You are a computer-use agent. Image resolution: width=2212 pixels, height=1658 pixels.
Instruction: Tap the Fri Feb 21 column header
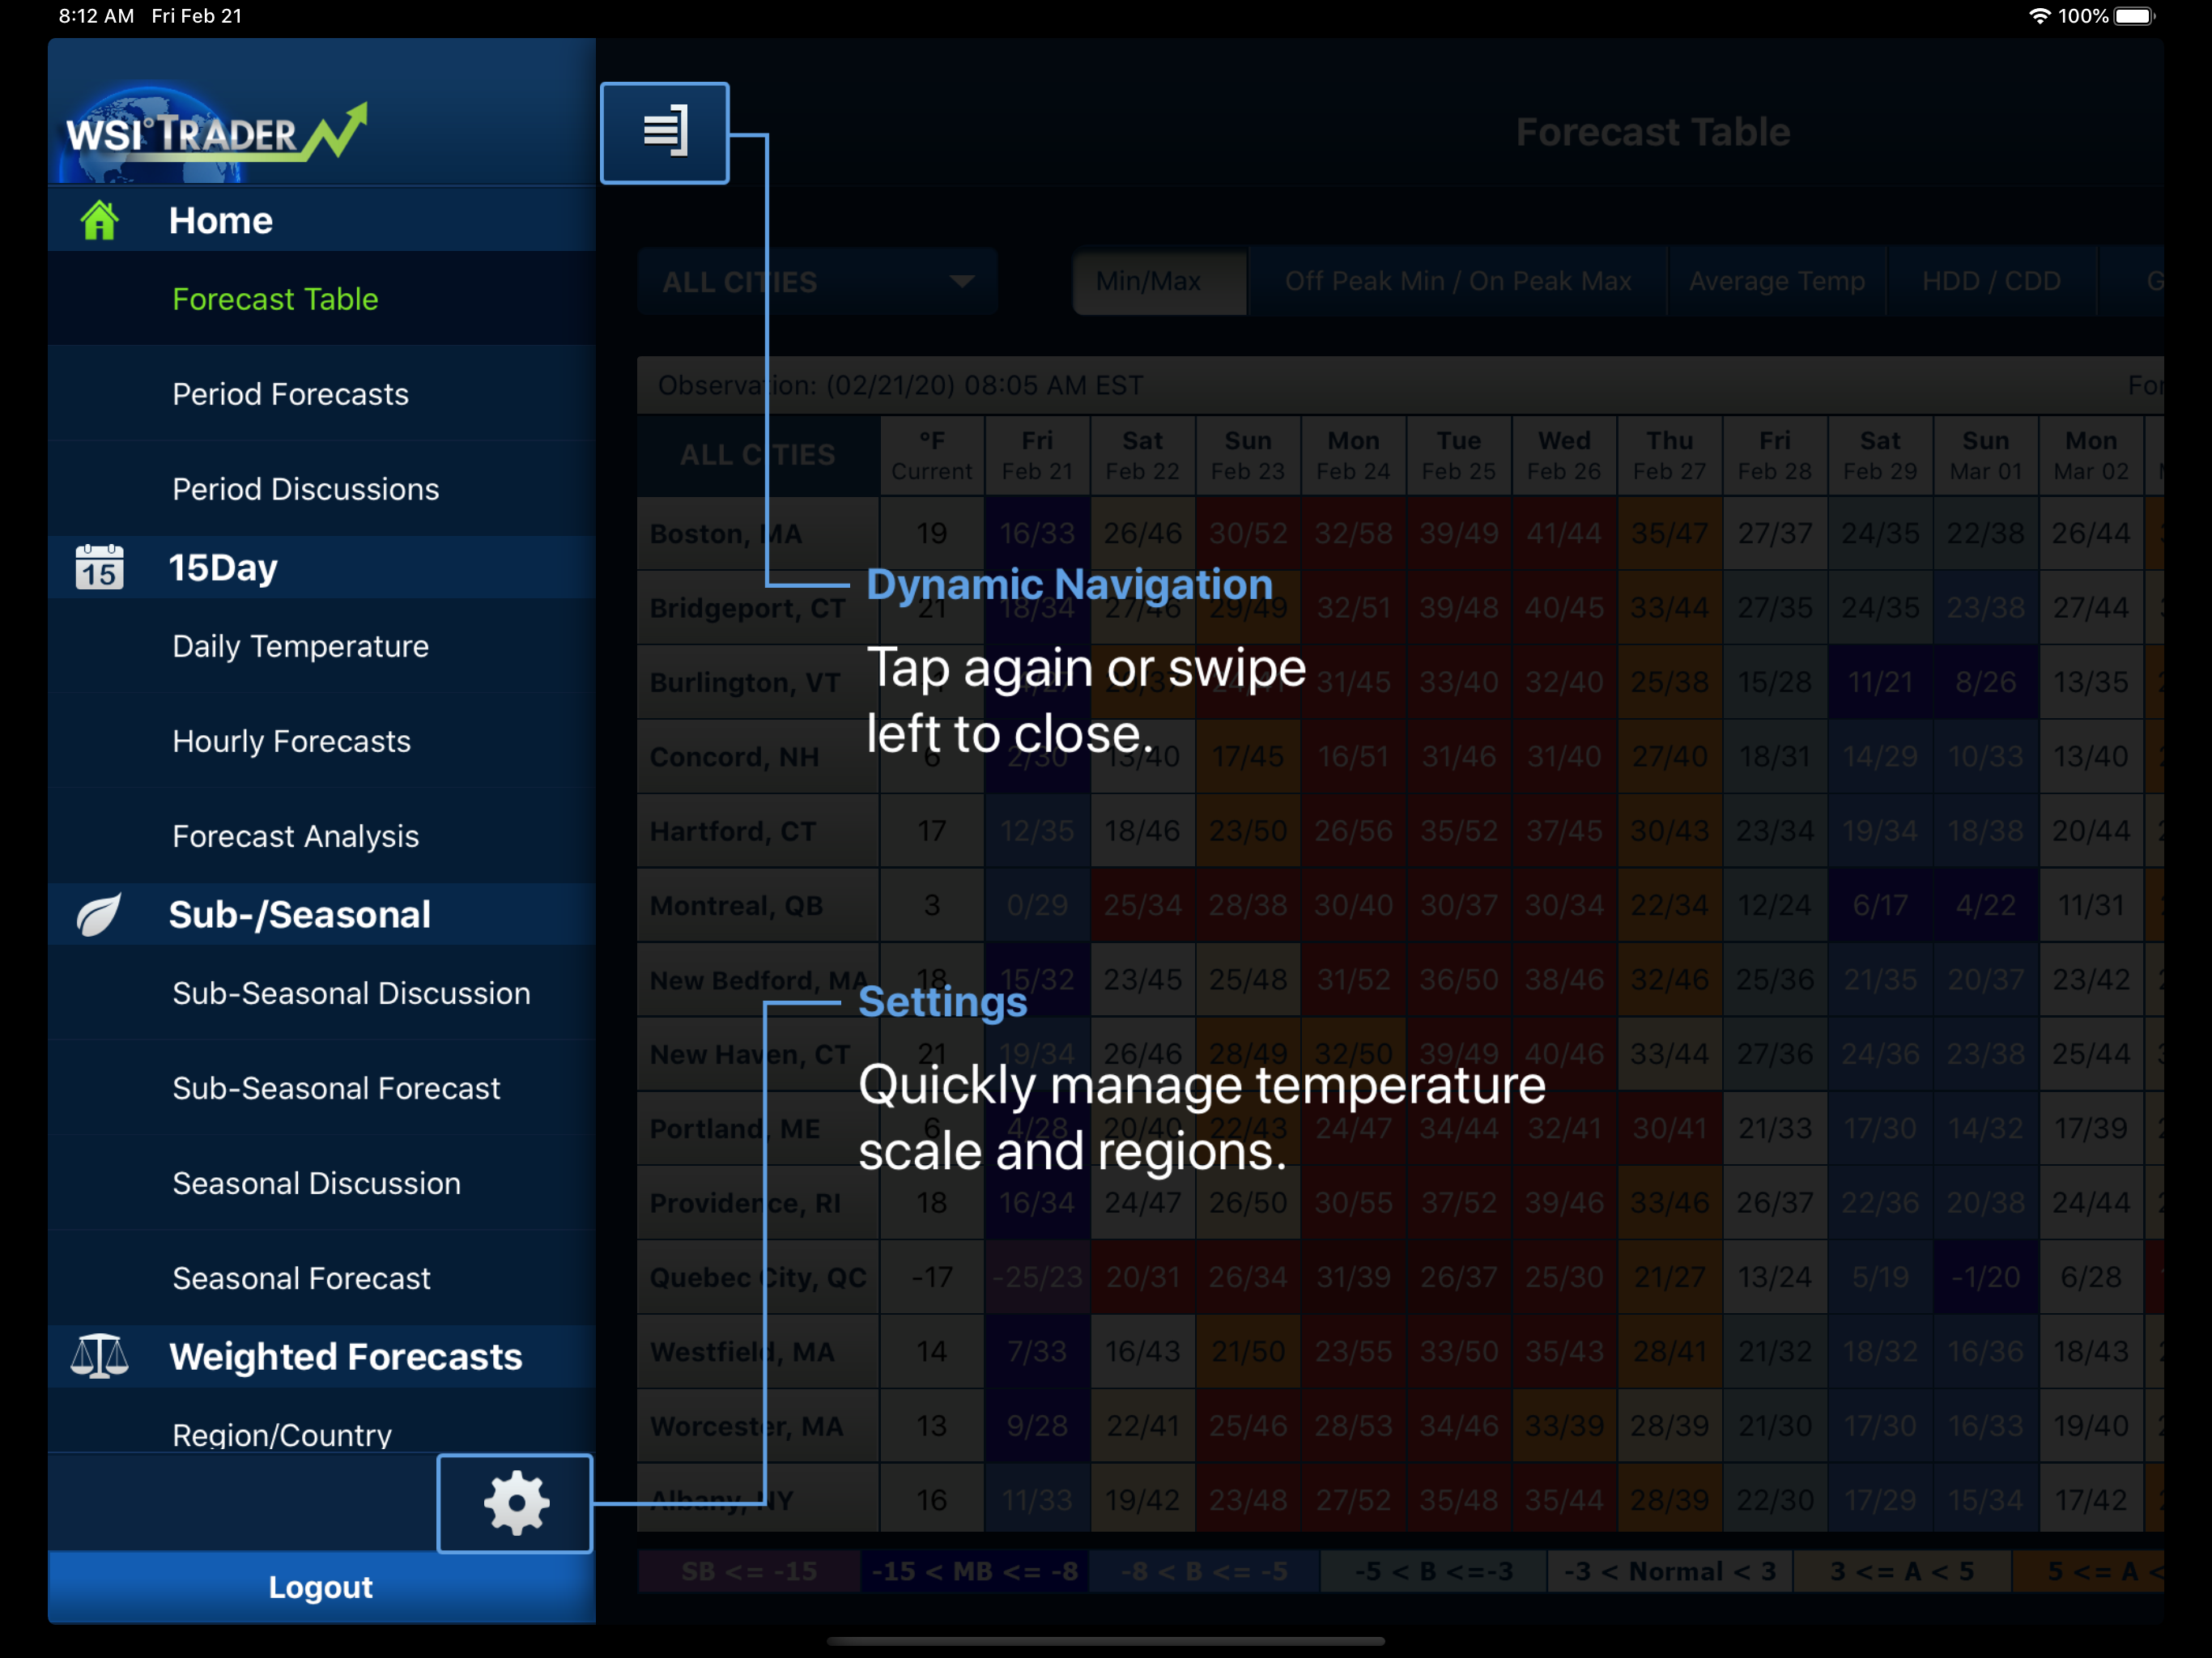1037,456
